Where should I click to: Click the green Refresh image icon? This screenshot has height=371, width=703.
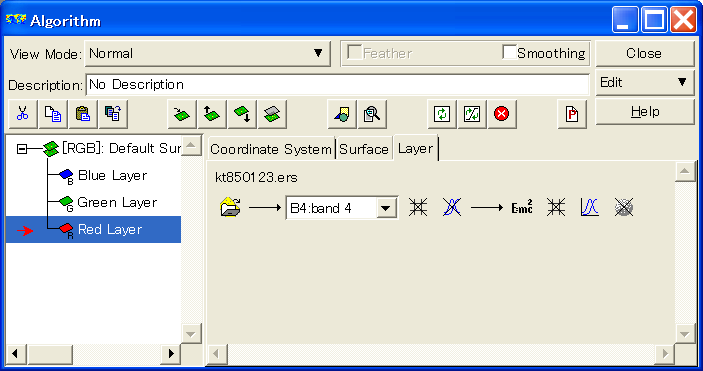point(442,114)
